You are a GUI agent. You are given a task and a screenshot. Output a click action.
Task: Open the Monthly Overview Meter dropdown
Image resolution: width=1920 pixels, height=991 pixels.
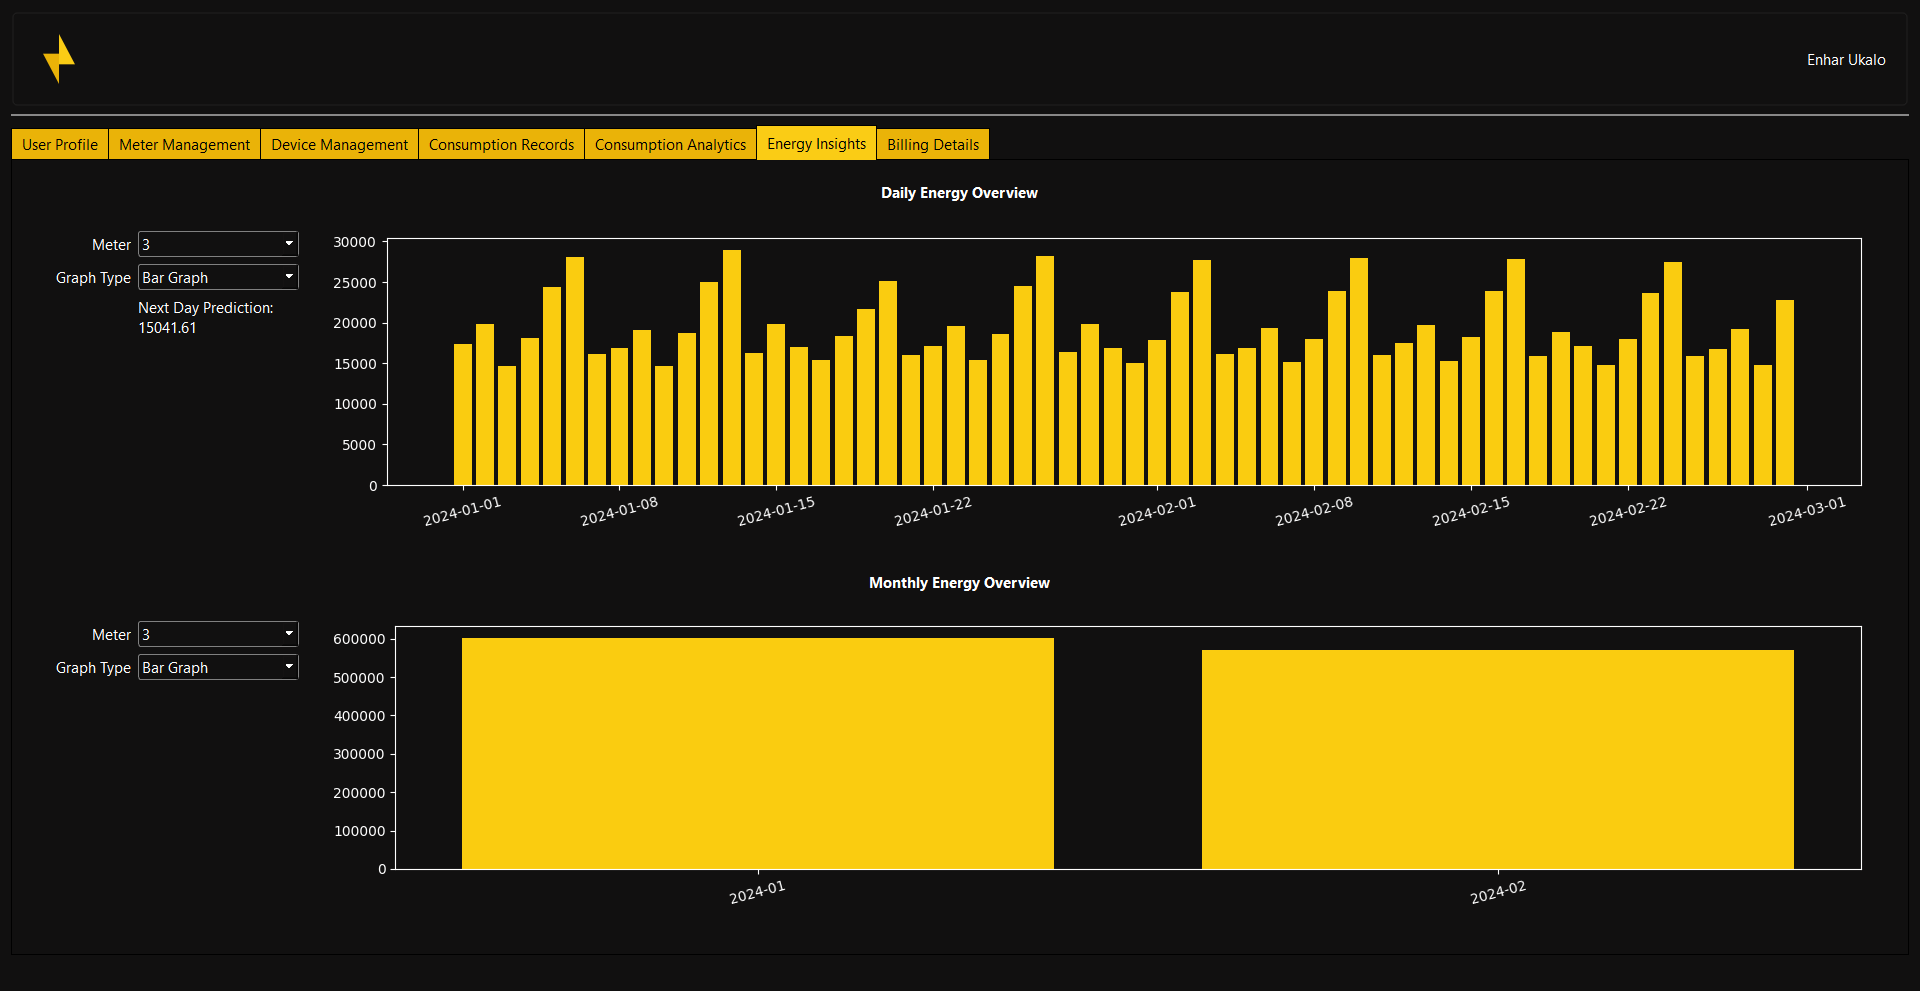coord(218,634)
